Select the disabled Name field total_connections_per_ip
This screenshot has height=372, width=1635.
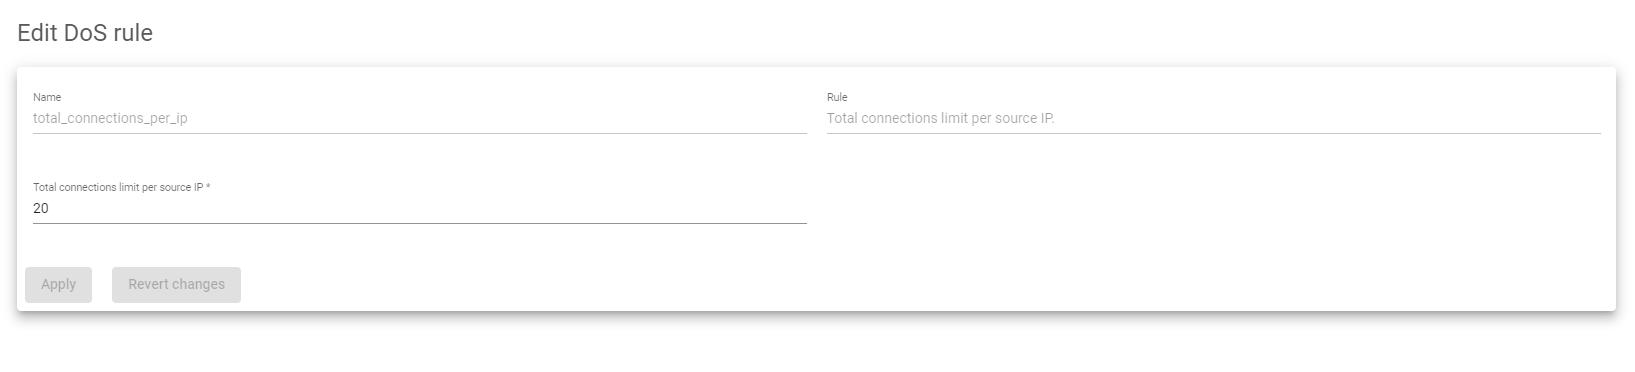coord(419,118)
